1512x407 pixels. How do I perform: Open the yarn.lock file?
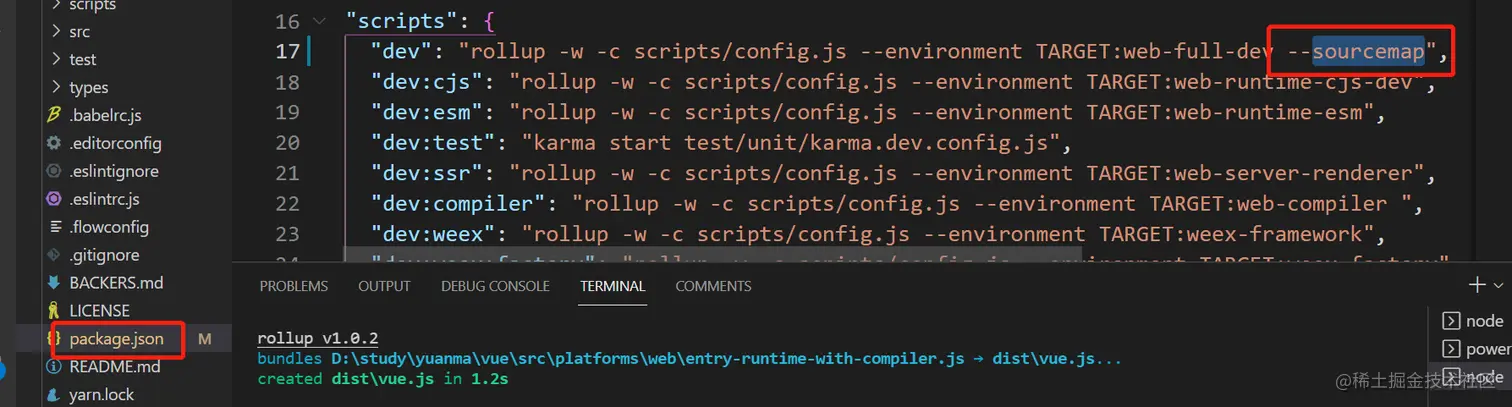(x=101, y=394)
